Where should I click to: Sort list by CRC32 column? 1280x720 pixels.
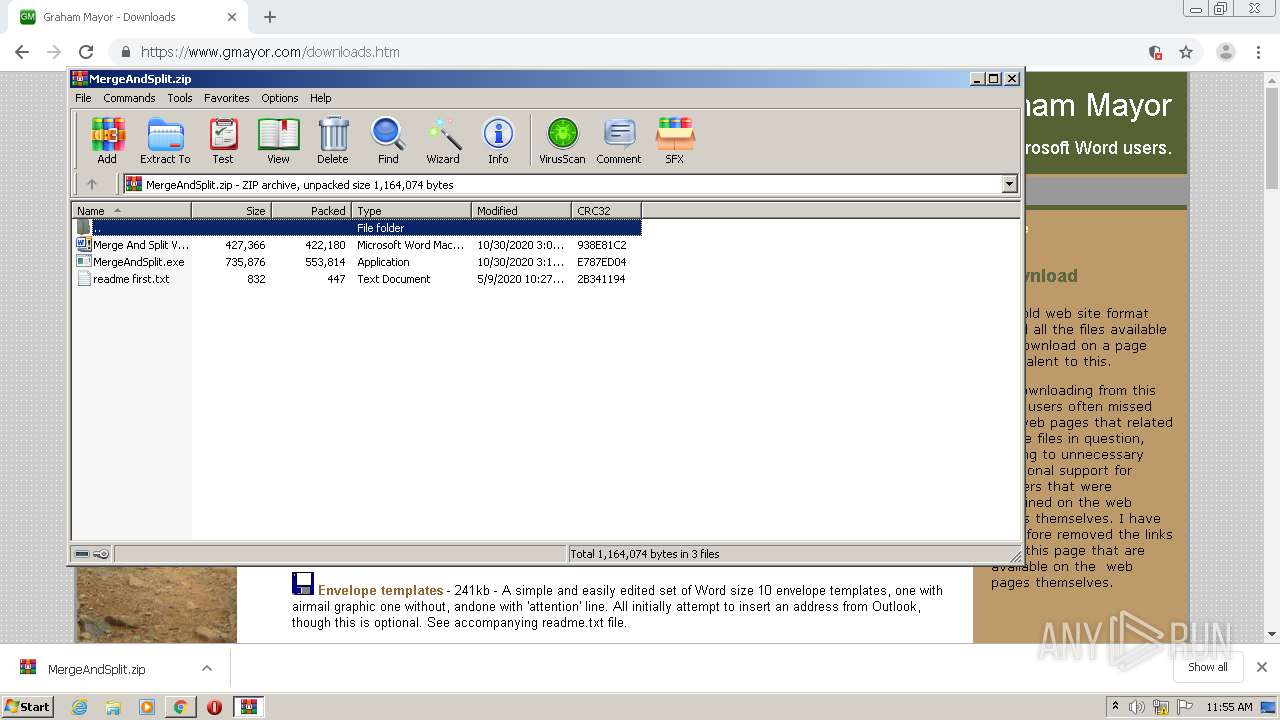pos(606,210)
